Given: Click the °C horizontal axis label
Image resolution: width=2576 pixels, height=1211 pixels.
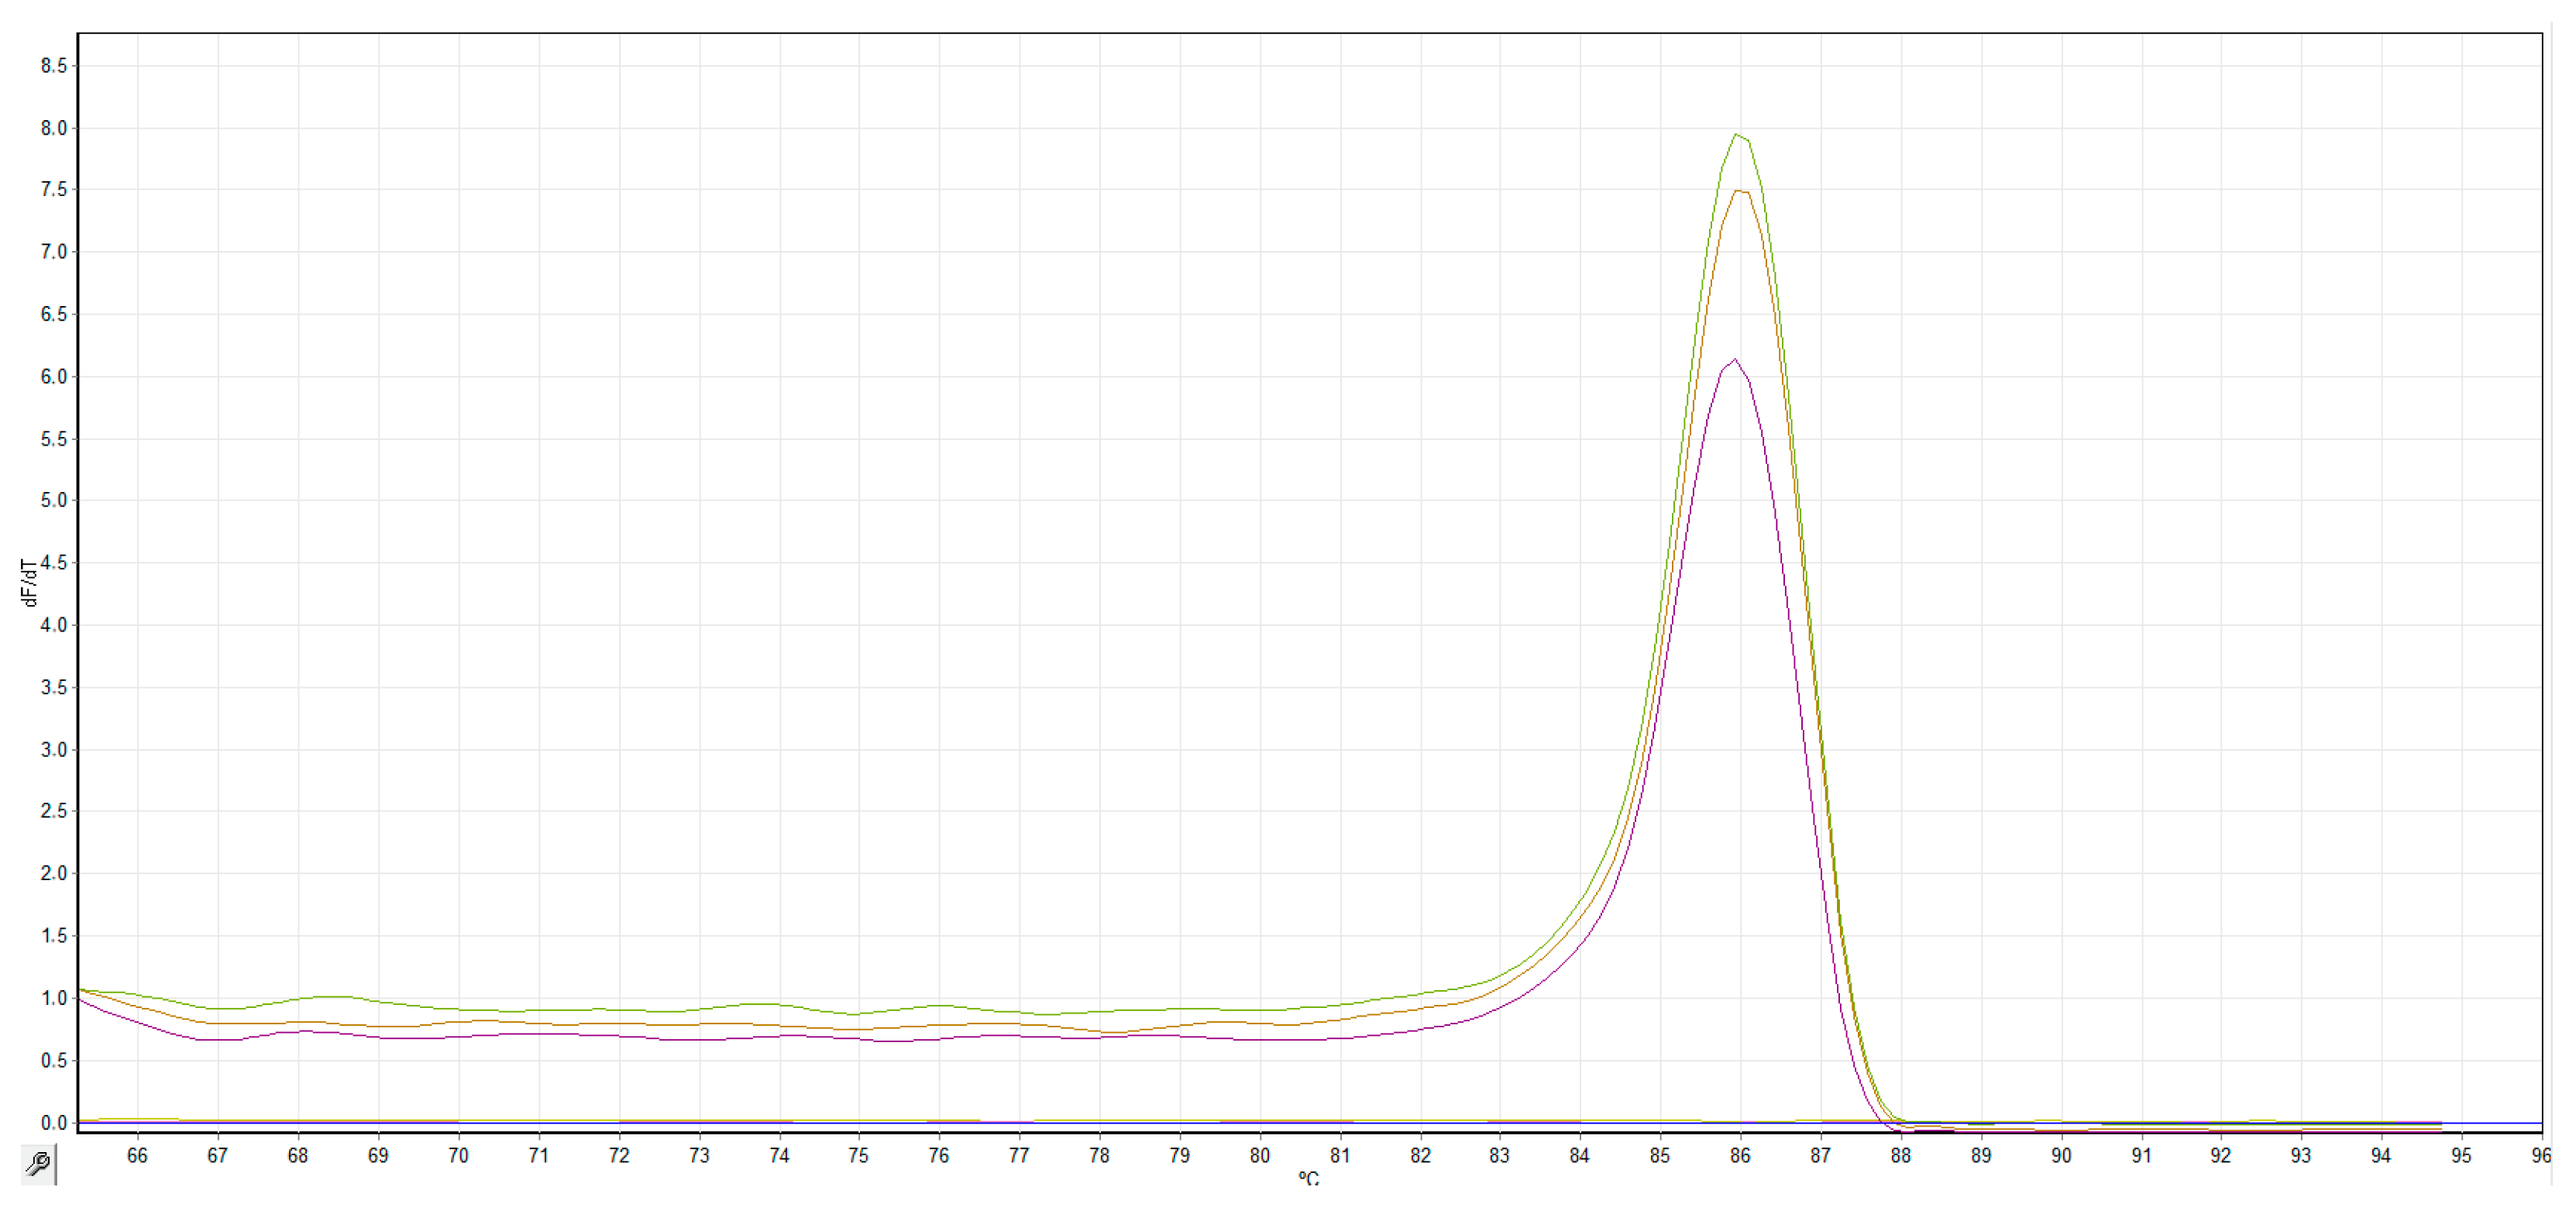Looking at the screenshot, I should (1308, 1179).
